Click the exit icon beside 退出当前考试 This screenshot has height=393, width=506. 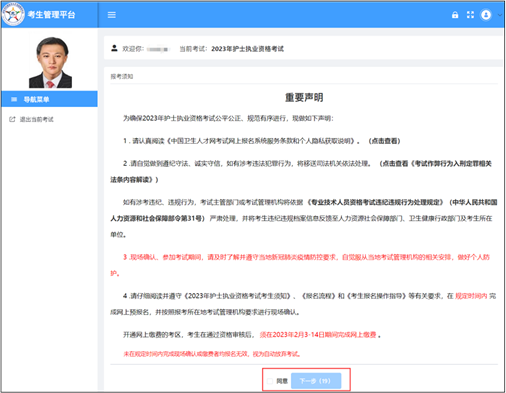tap(12, 119)
